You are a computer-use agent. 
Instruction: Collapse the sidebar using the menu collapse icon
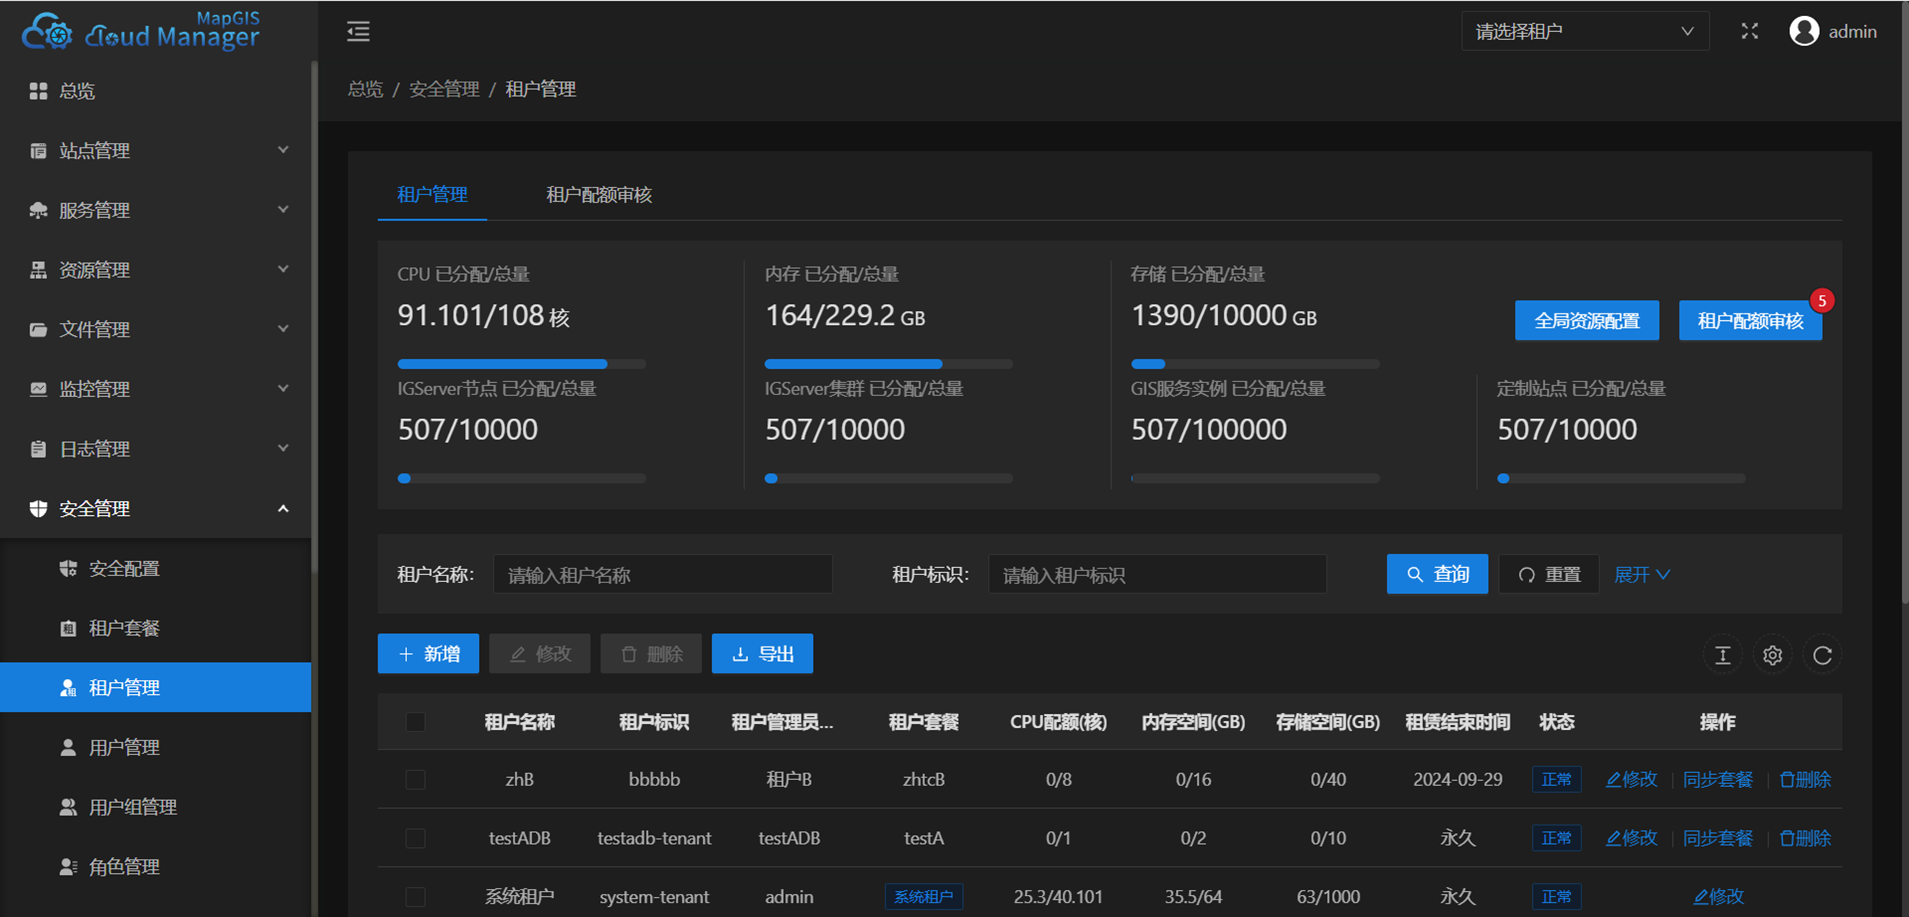tap(358, 31)
